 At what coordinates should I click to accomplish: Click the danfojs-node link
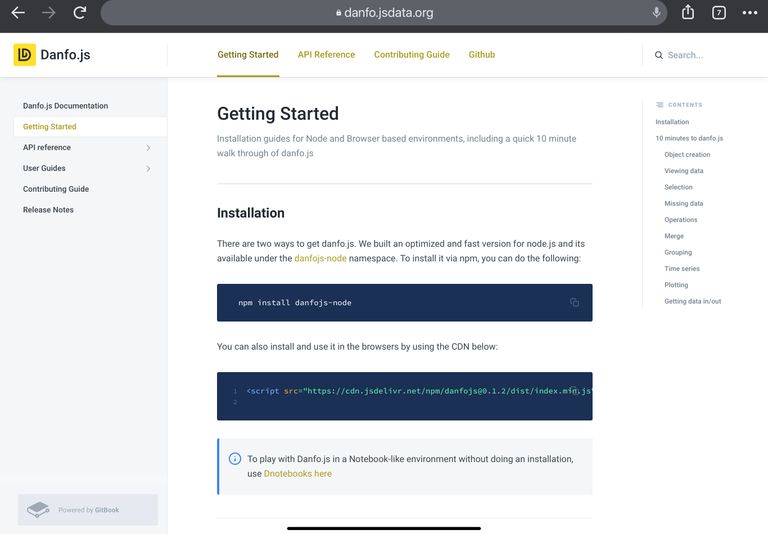tap(320, 258)
